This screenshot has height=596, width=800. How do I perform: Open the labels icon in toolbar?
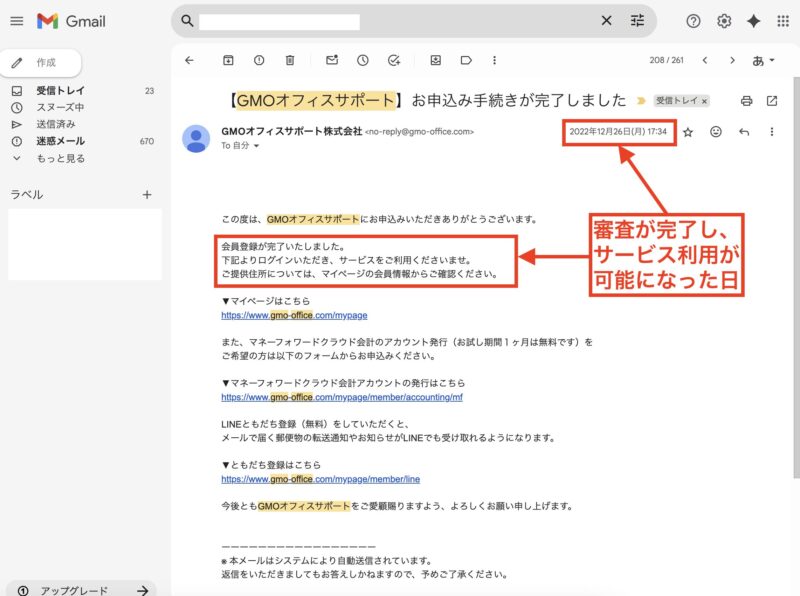[x=466, y=60]
